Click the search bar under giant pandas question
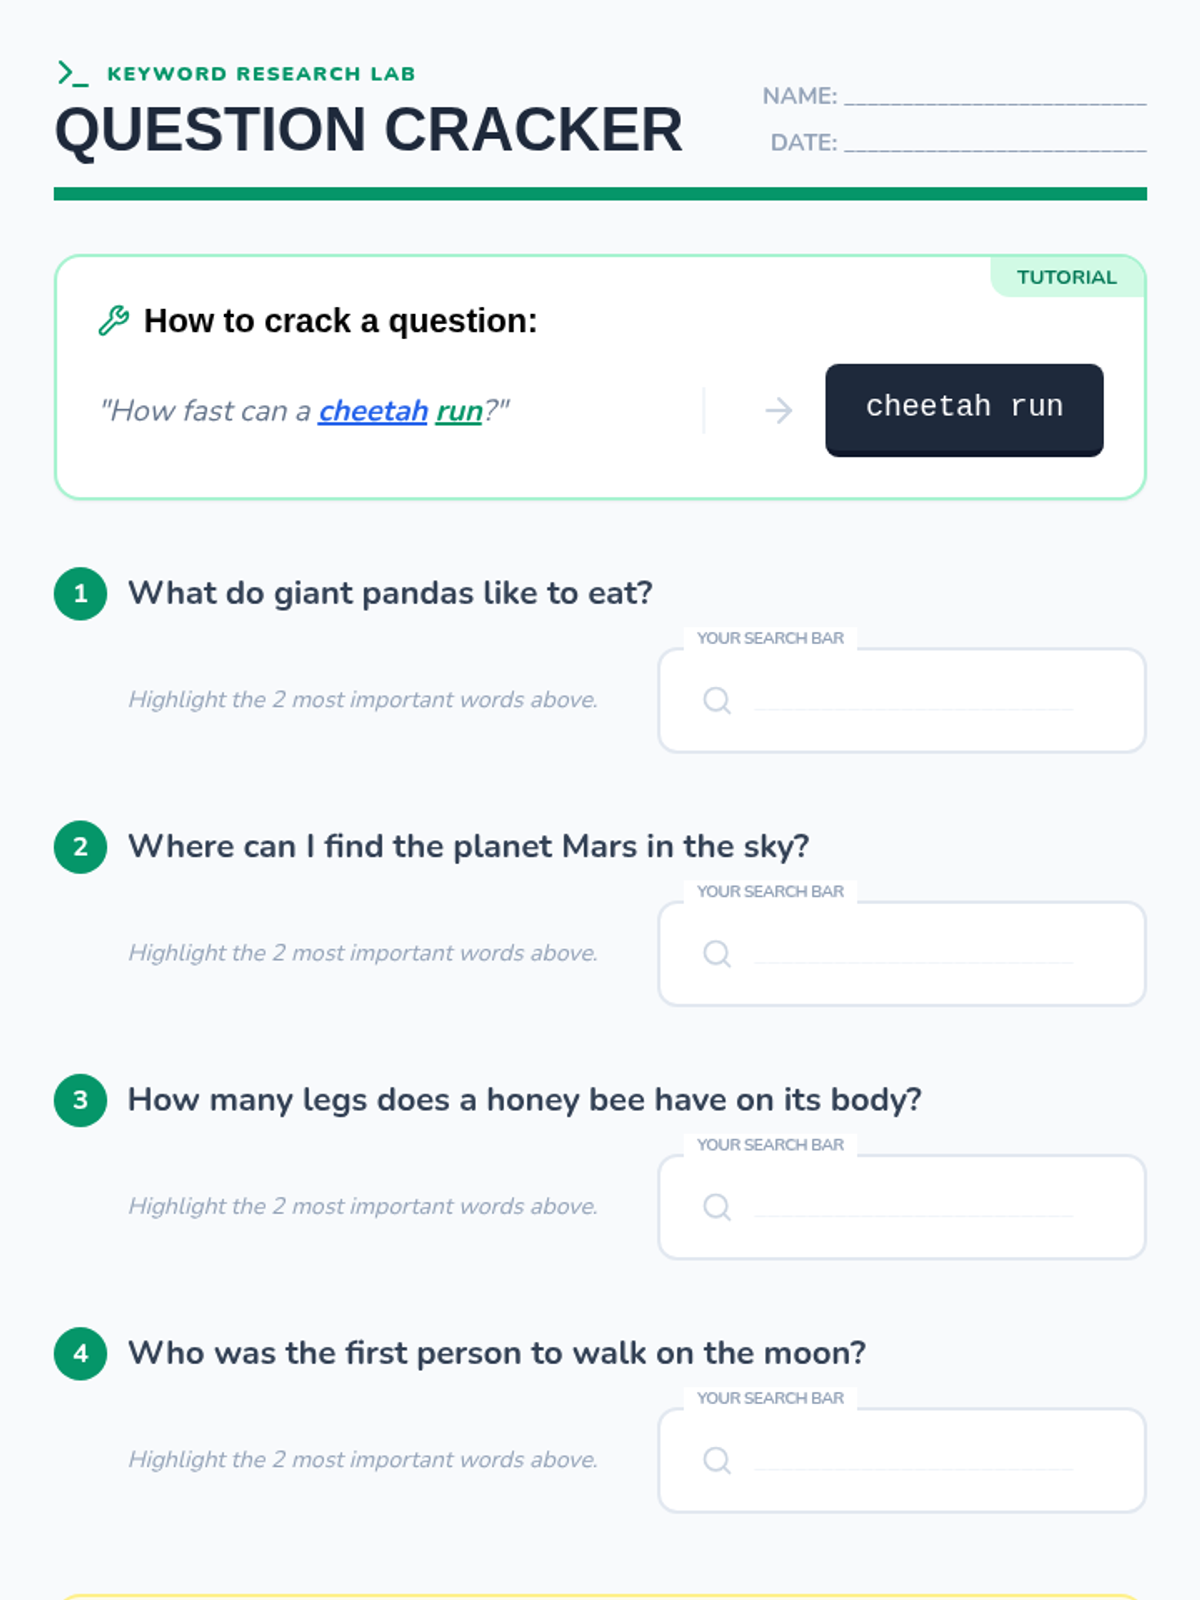 [x=912, y=700]
